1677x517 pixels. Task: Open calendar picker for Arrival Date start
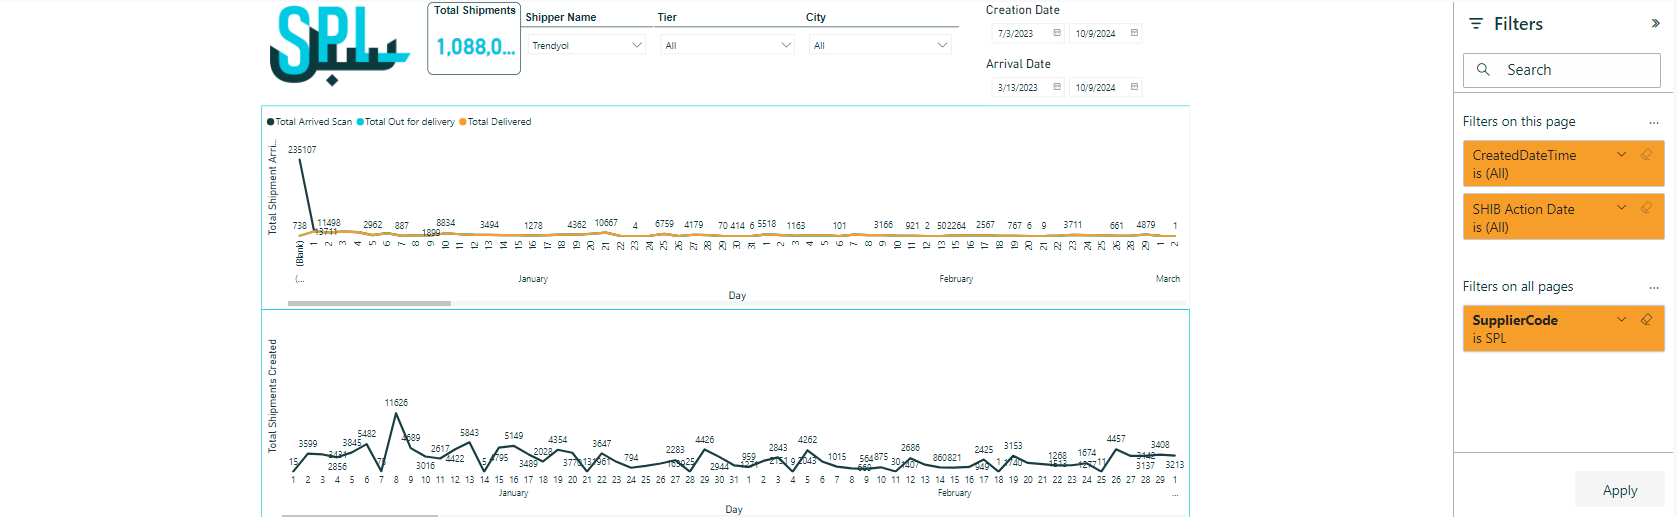[x=1057, y=87]
